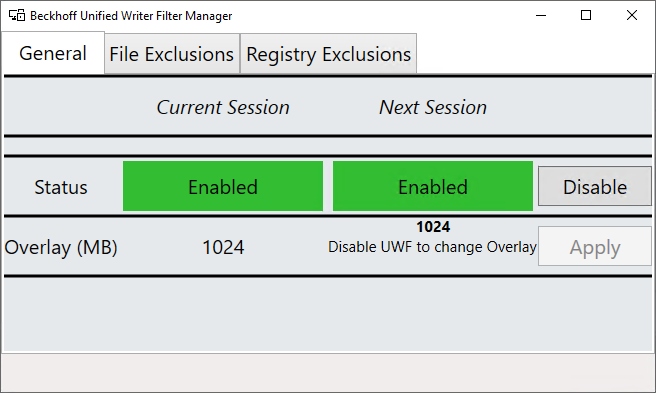Click the Status row label
Image resolution: width=656 pixels, height=393 pixels.
(61, 187)
